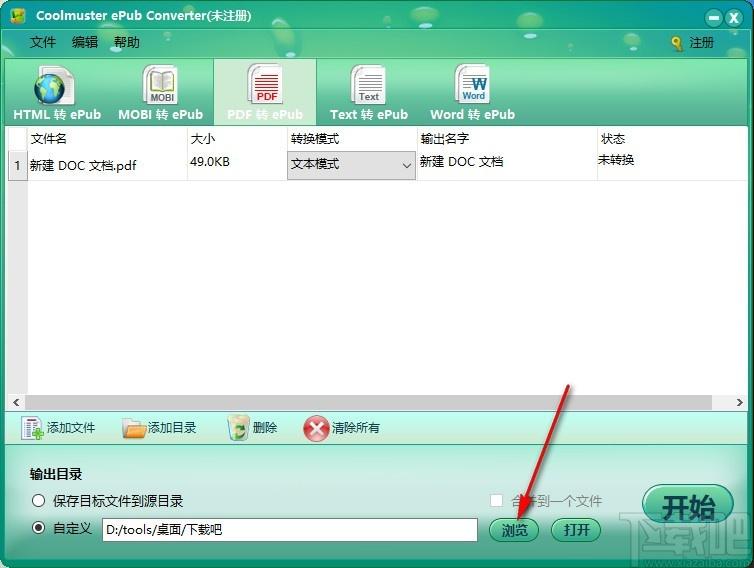This screenshot has width=754, height=568.
Task: Click the 开始 start button
Action: pos(688,506)
